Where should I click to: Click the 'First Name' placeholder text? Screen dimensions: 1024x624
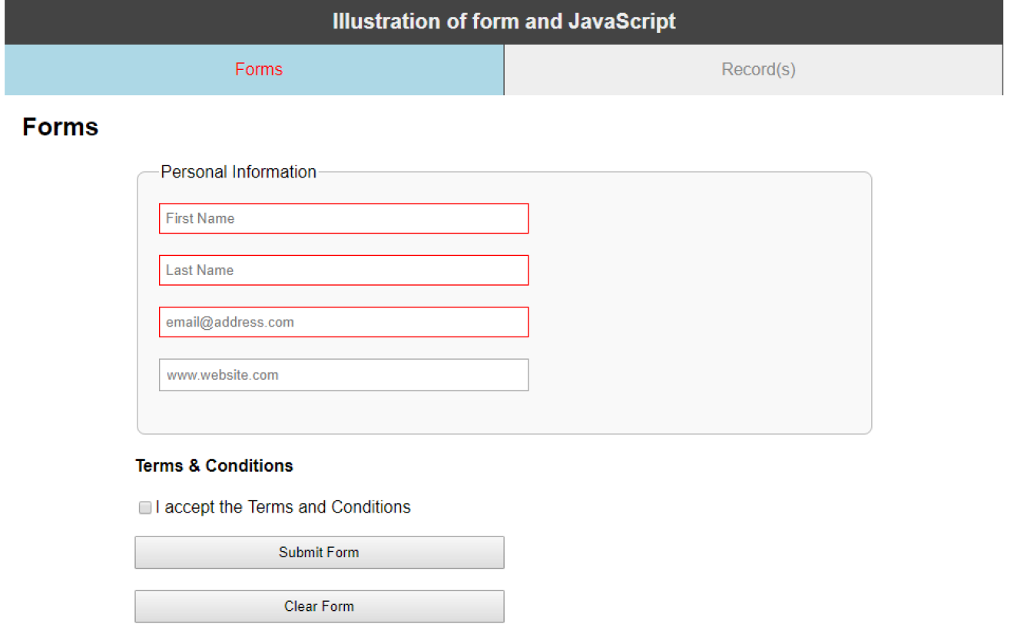[200, 219]
